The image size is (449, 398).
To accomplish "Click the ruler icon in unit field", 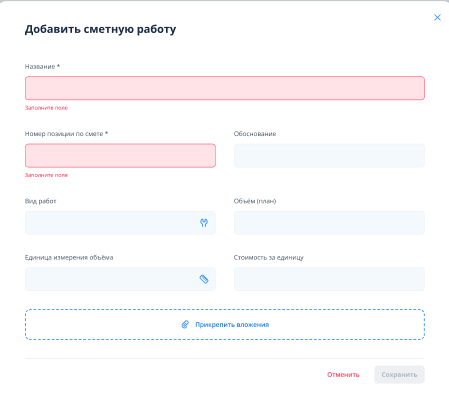I will tap(204, 279).
